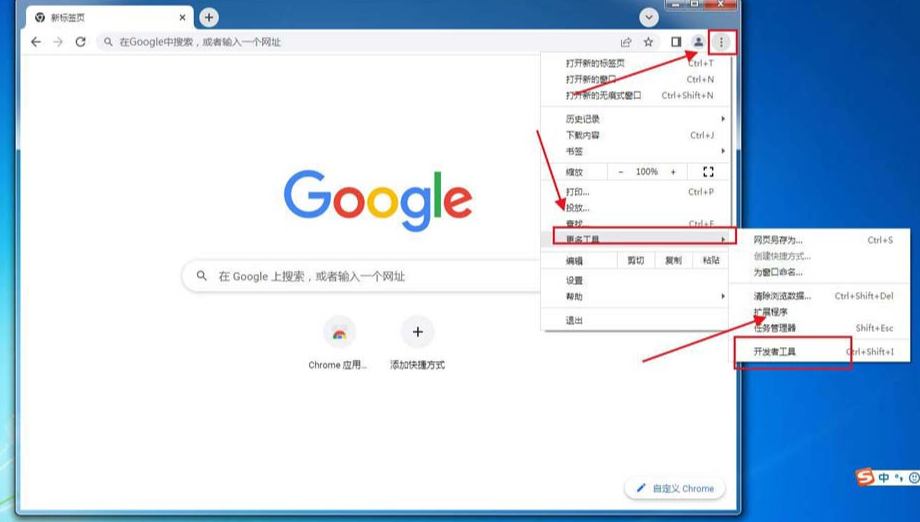Select 网页另存为... in submenu
The image size is (920, 522).
[x=820, y=240]
